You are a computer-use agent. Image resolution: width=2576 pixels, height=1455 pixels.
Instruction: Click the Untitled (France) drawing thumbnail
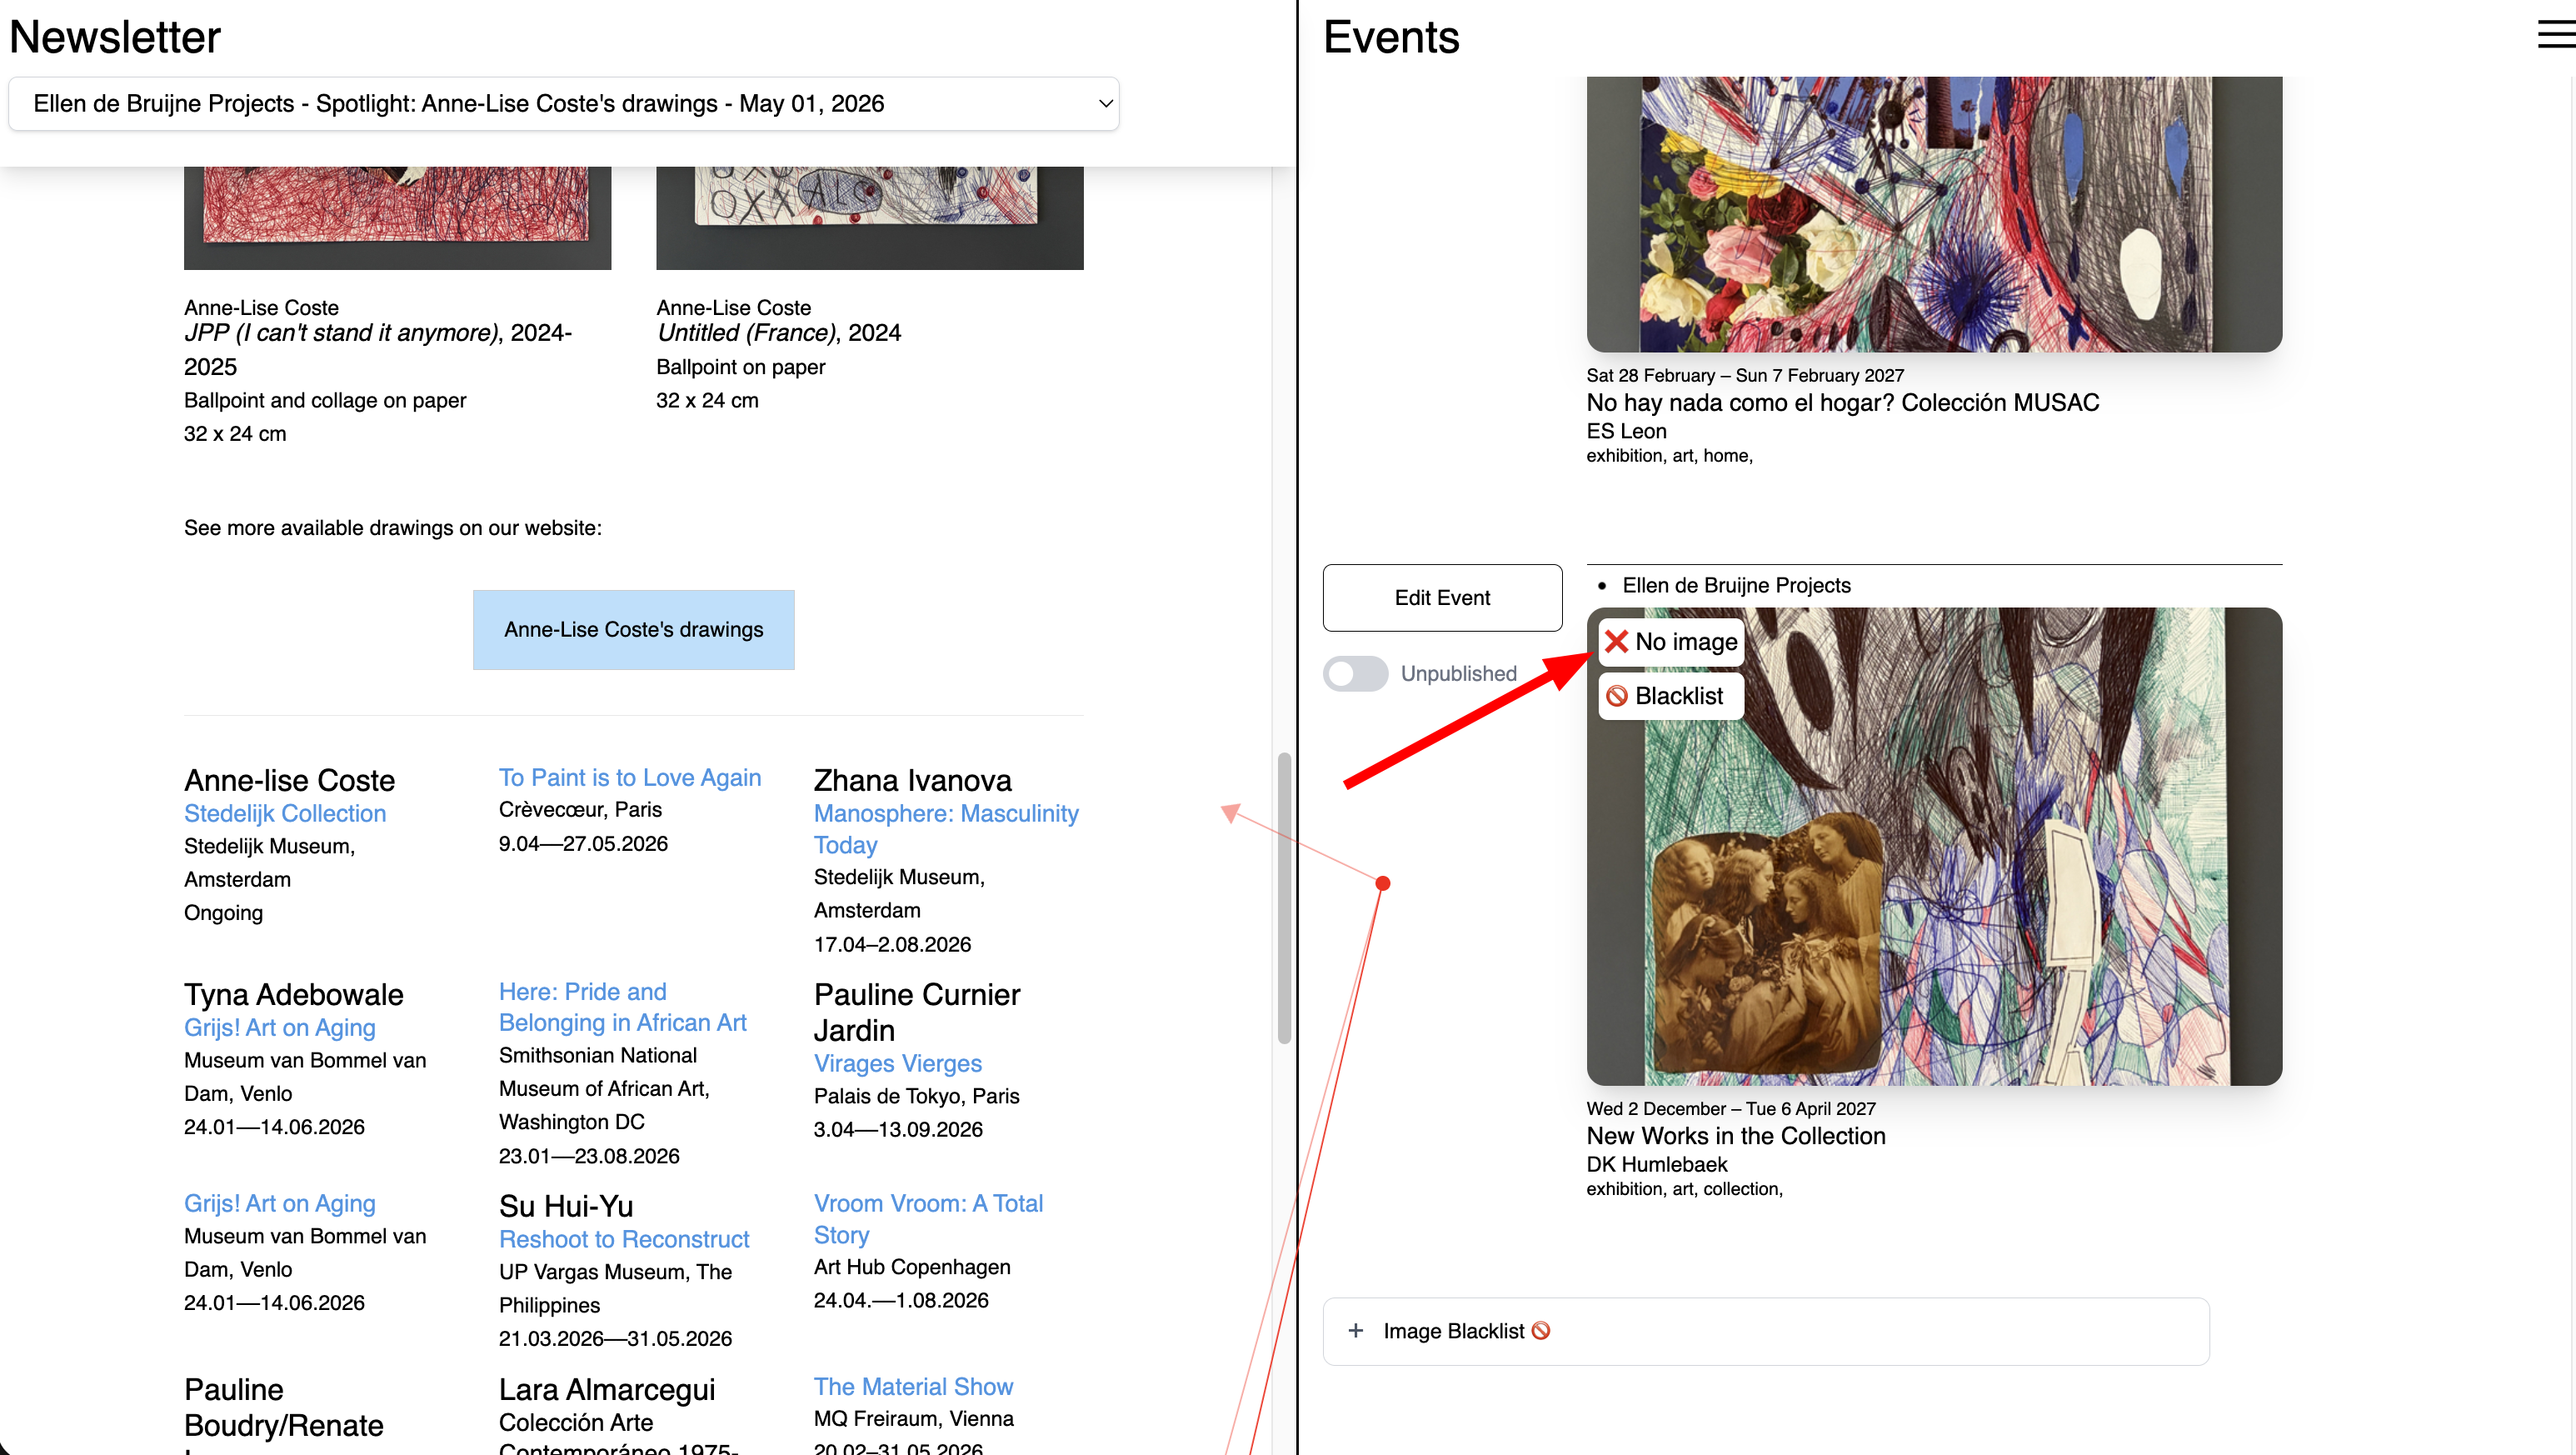870,218
